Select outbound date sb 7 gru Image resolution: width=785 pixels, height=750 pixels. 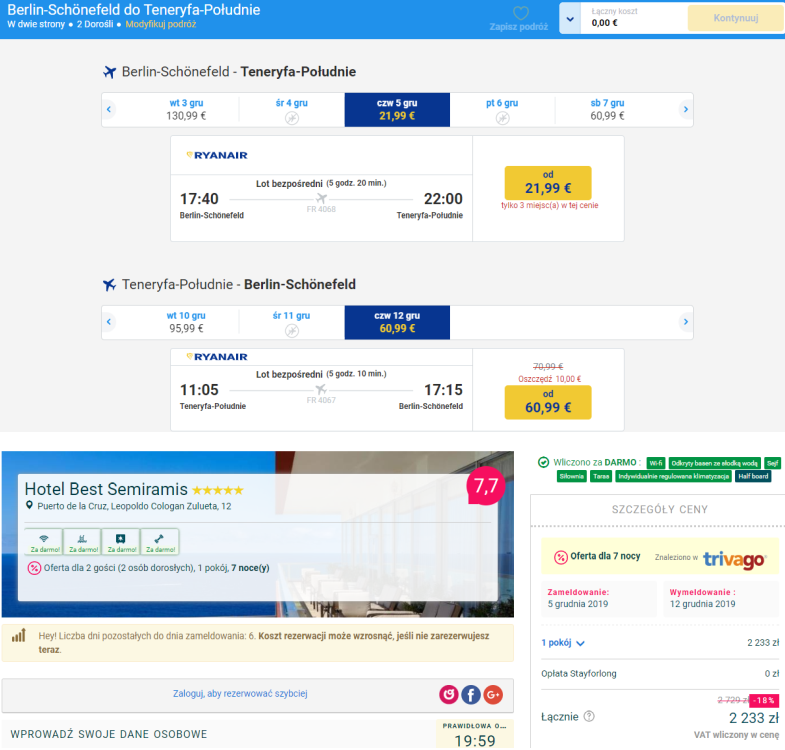[606, 109]
